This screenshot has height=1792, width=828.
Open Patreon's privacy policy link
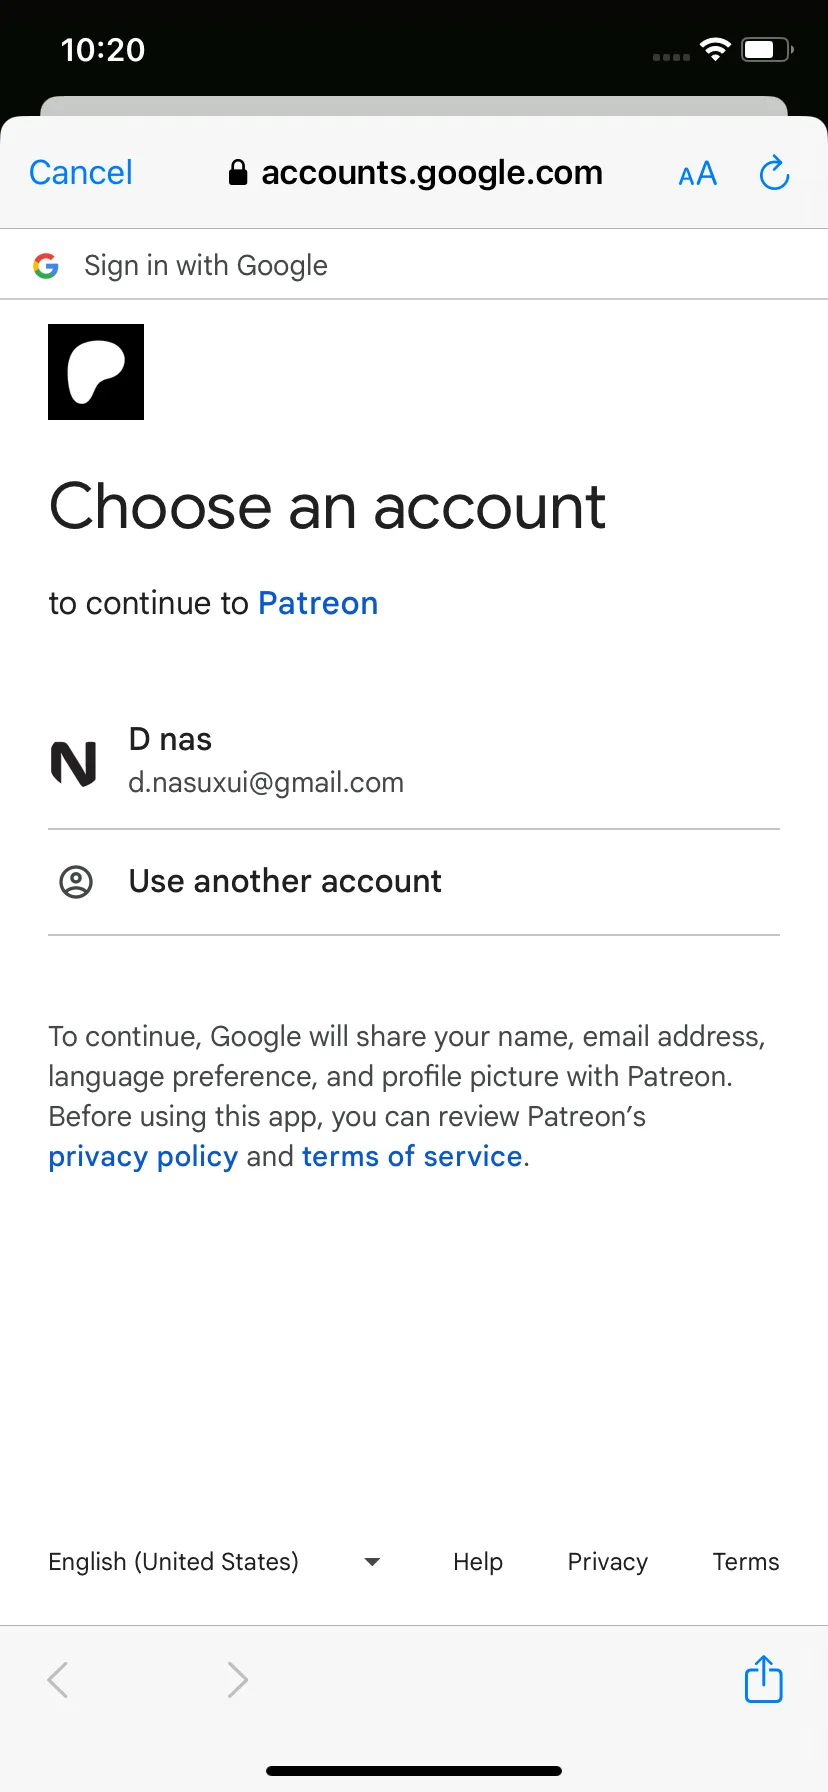pyautogui.click(x=143, y=1156)
